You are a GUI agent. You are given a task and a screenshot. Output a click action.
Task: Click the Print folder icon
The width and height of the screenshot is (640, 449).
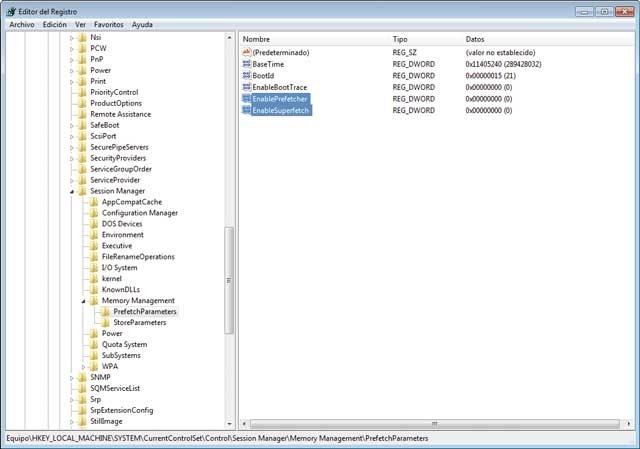pos(82,82)
